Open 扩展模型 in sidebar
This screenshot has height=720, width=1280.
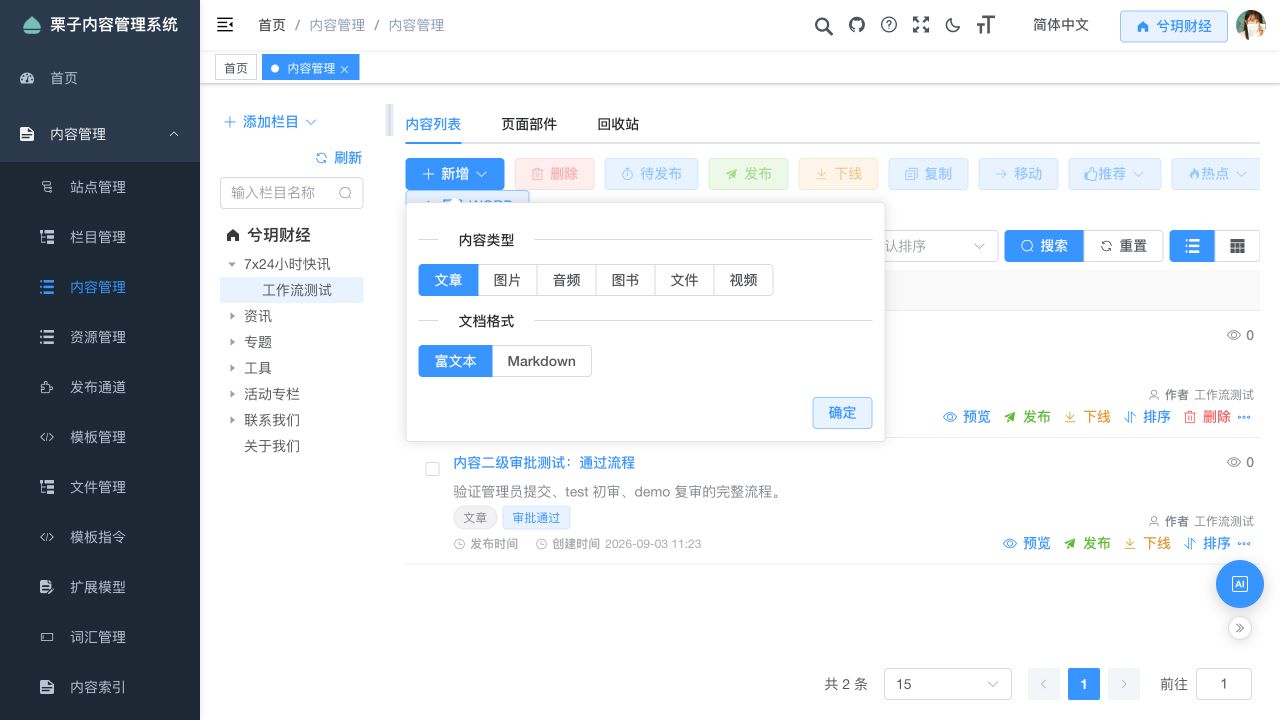(100, 587)
